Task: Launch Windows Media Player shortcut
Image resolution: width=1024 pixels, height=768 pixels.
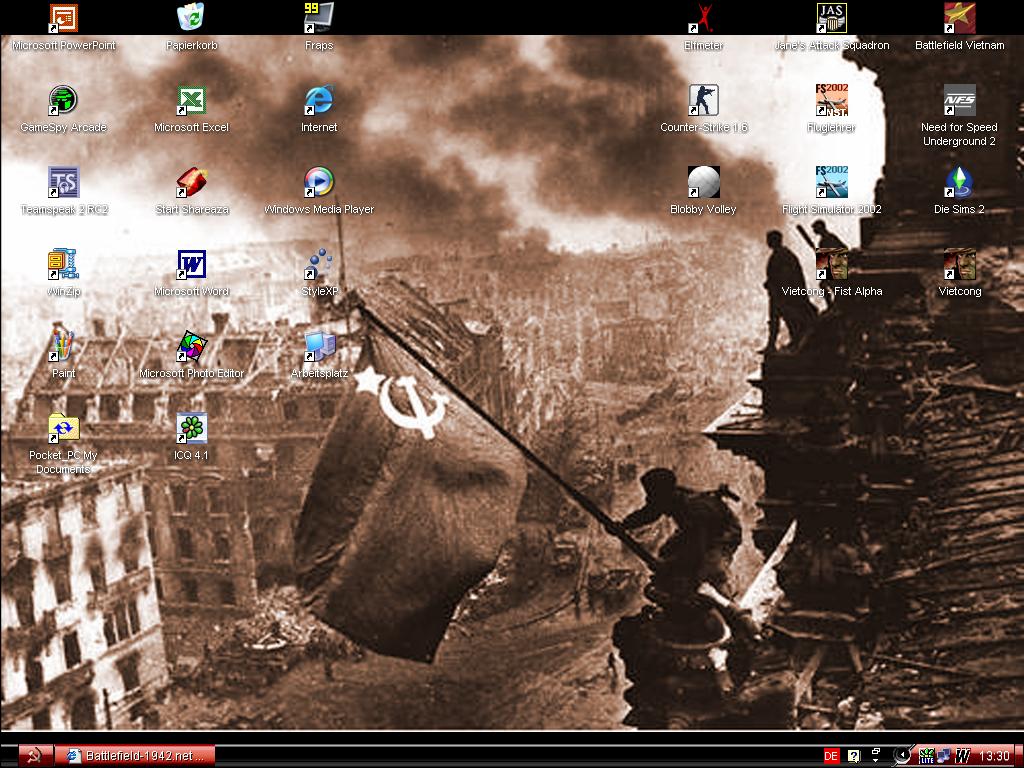Action: 319,182
